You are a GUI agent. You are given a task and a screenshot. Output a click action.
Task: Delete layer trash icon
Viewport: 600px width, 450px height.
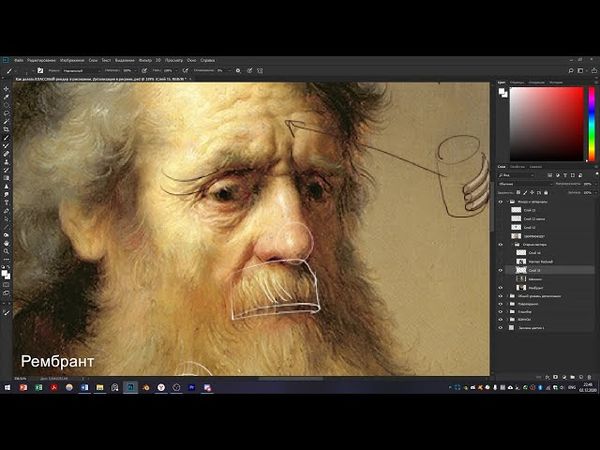(590, 377)
